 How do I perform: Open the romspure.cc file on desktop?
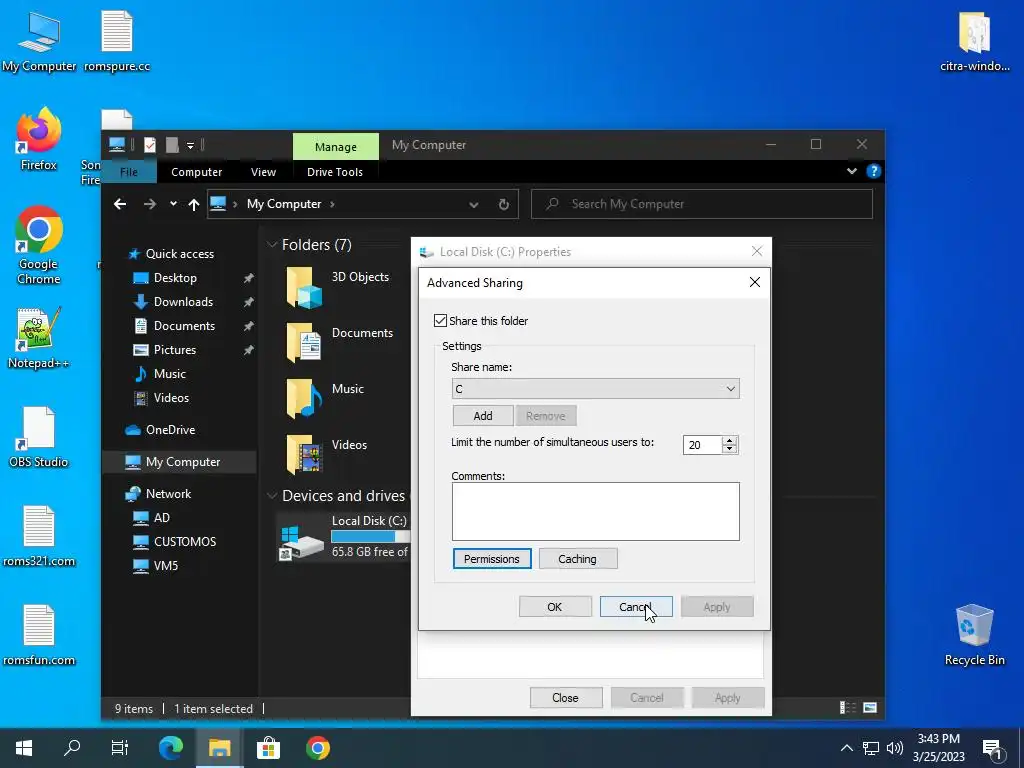(x=117, y=42)
